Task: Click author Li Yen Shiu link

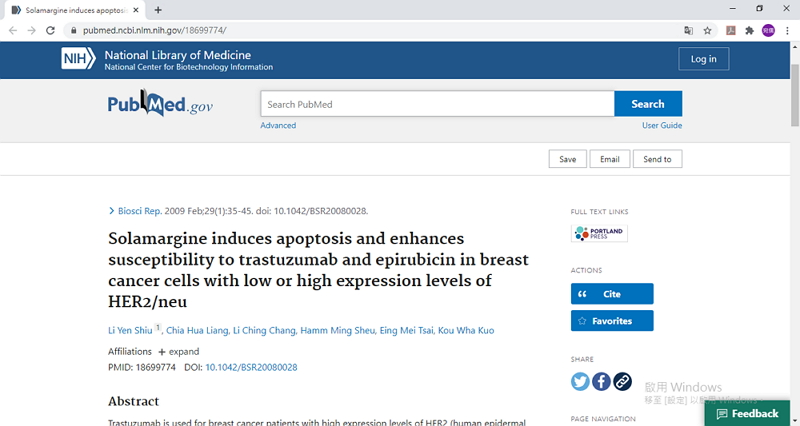Action: point(131,330)
